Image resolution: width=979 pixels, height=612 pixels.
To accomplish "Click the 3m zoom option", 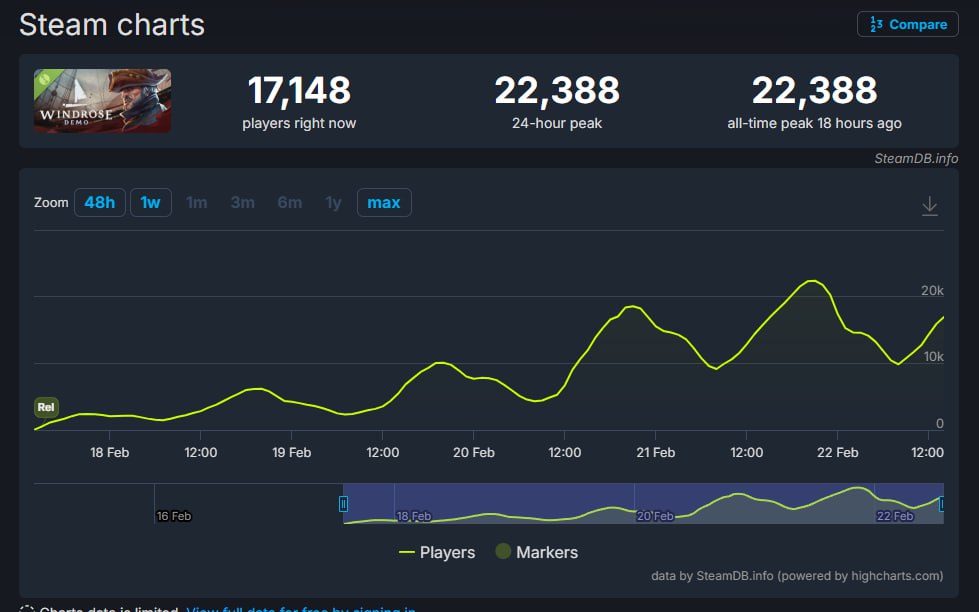I will (243, 203).
